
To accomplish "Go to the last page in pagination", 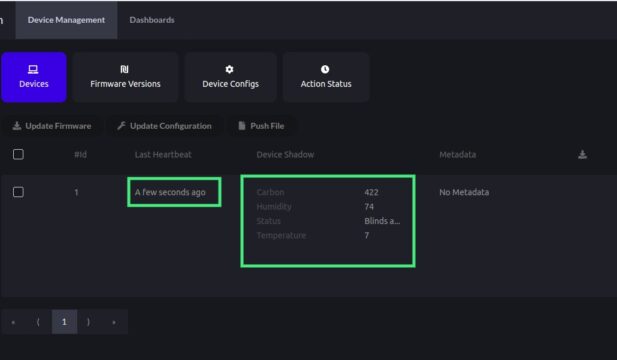I will click(114, 322).
